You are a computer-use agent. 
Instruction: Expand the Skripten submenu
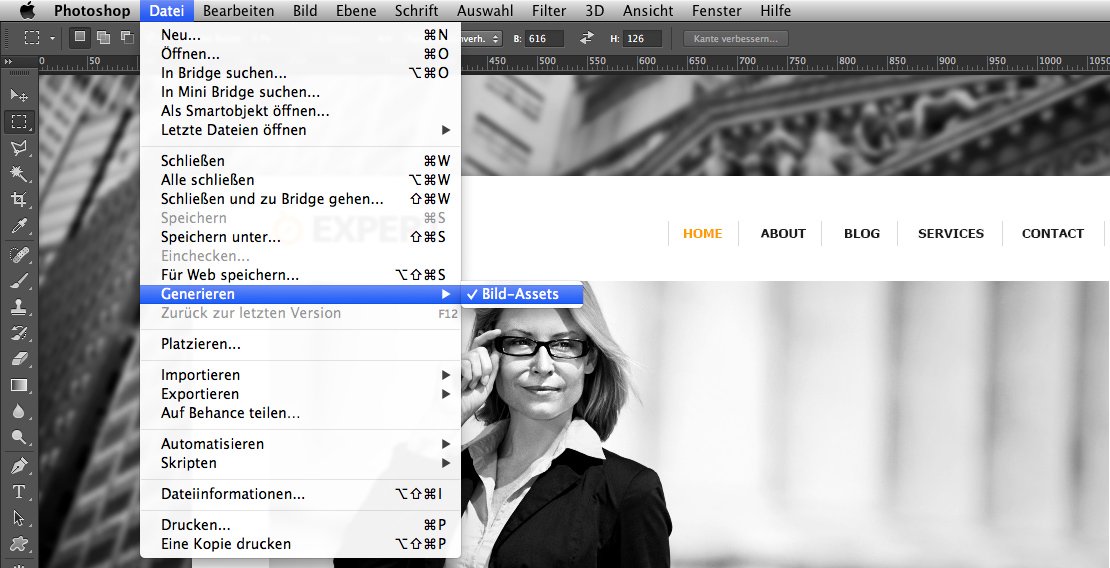(x=300, y=463)
